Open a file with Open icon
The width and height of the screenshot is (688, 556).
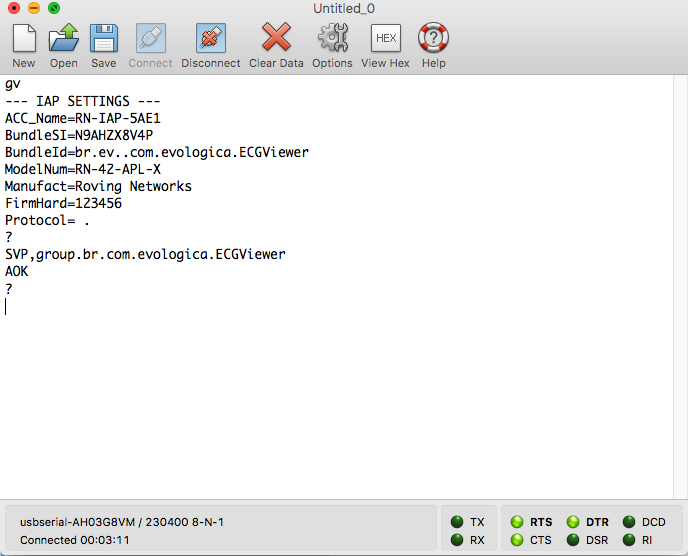point(64,39)
